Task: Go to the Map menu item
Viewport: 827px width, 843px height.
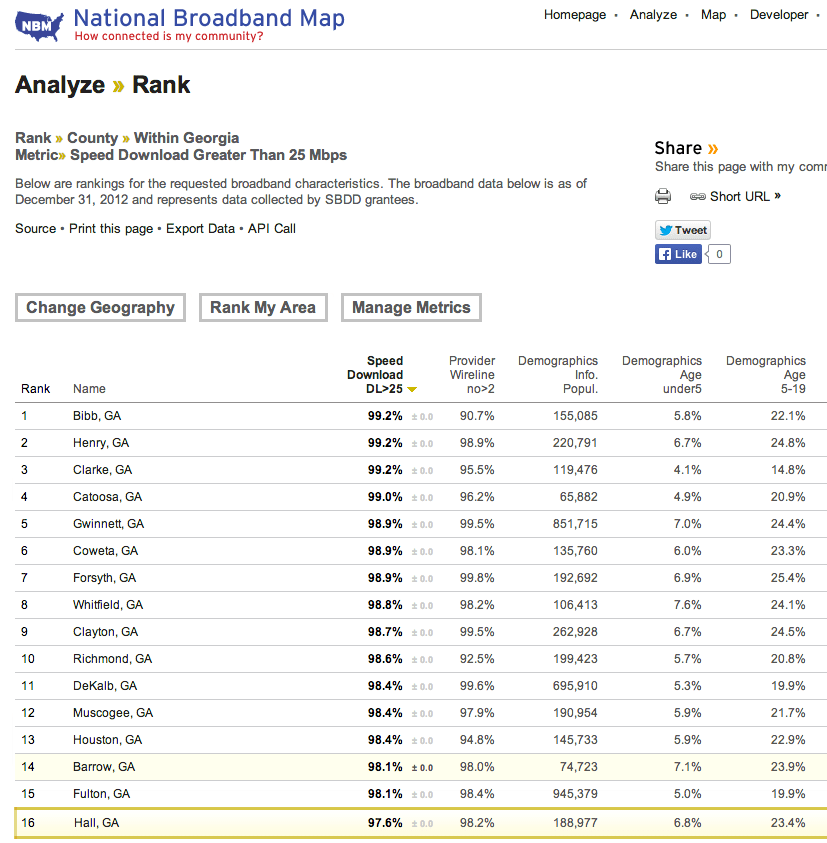Action: click(x=713, y=15)
